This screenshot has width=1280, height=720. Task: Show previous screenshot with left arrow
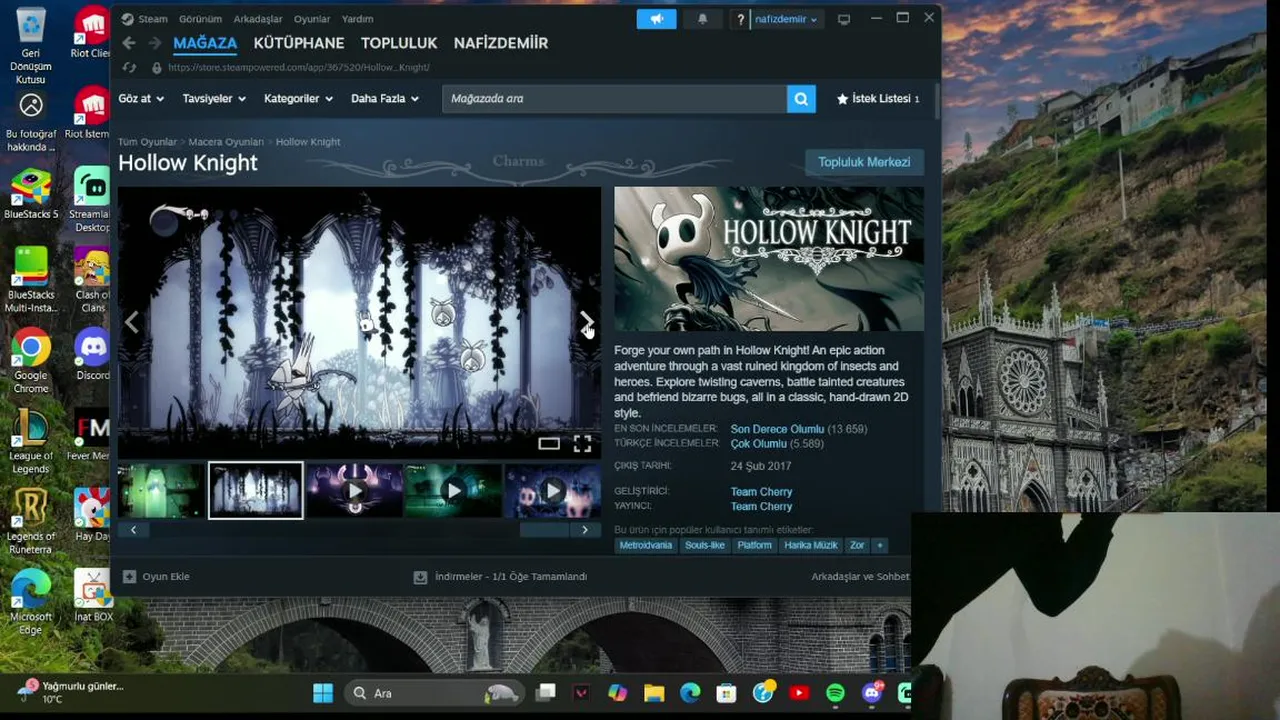[132, 321]
